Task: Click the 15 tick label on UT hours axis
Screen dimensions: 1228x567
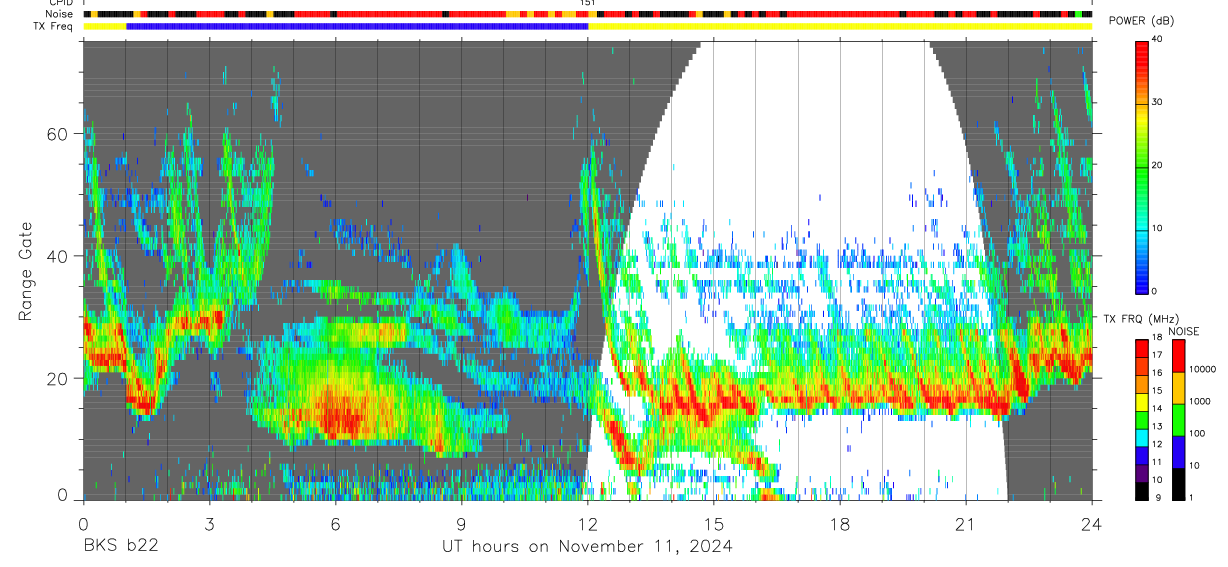Action: [714, 523]
